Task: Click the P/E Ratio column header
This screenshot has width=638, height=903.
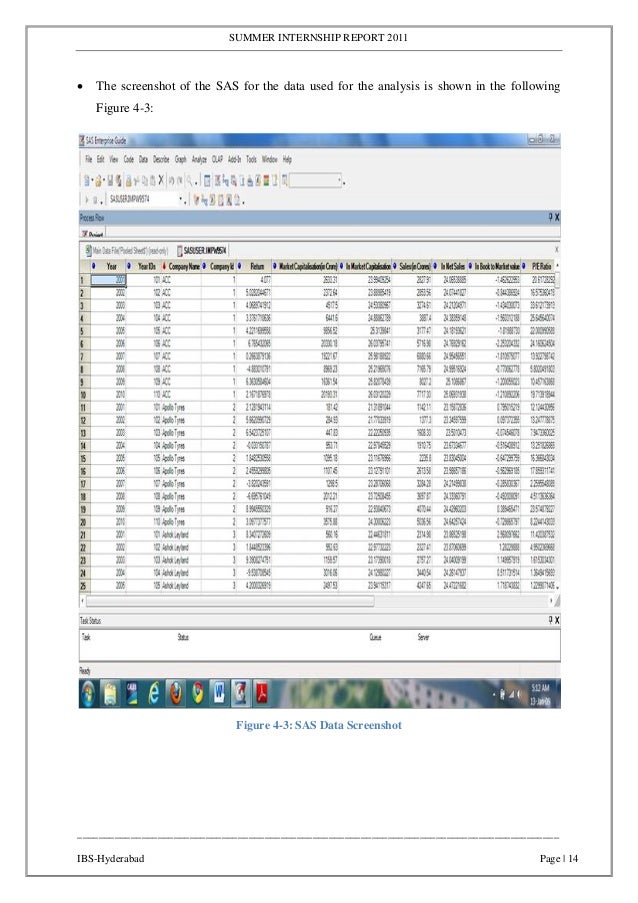Action: click(538, 266)
